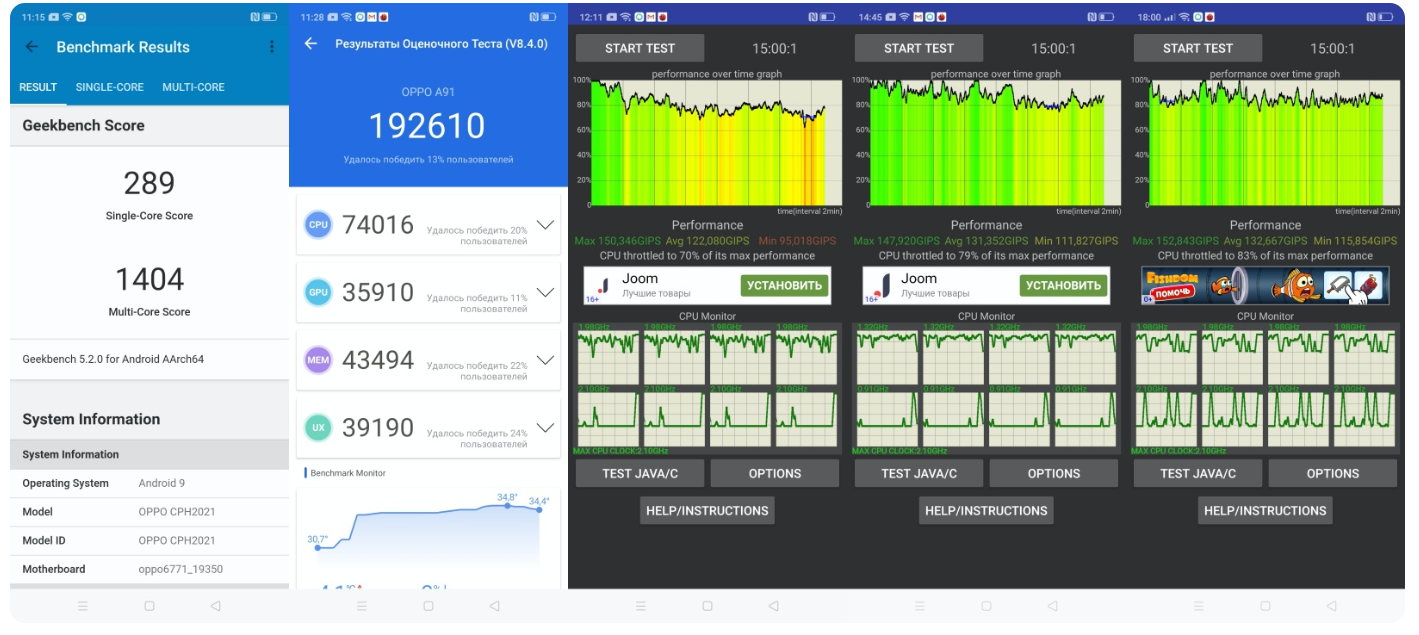1419x635 pixels.
Task: Tap Android back triangle on Geekbench screen
Action: point(215,606)
